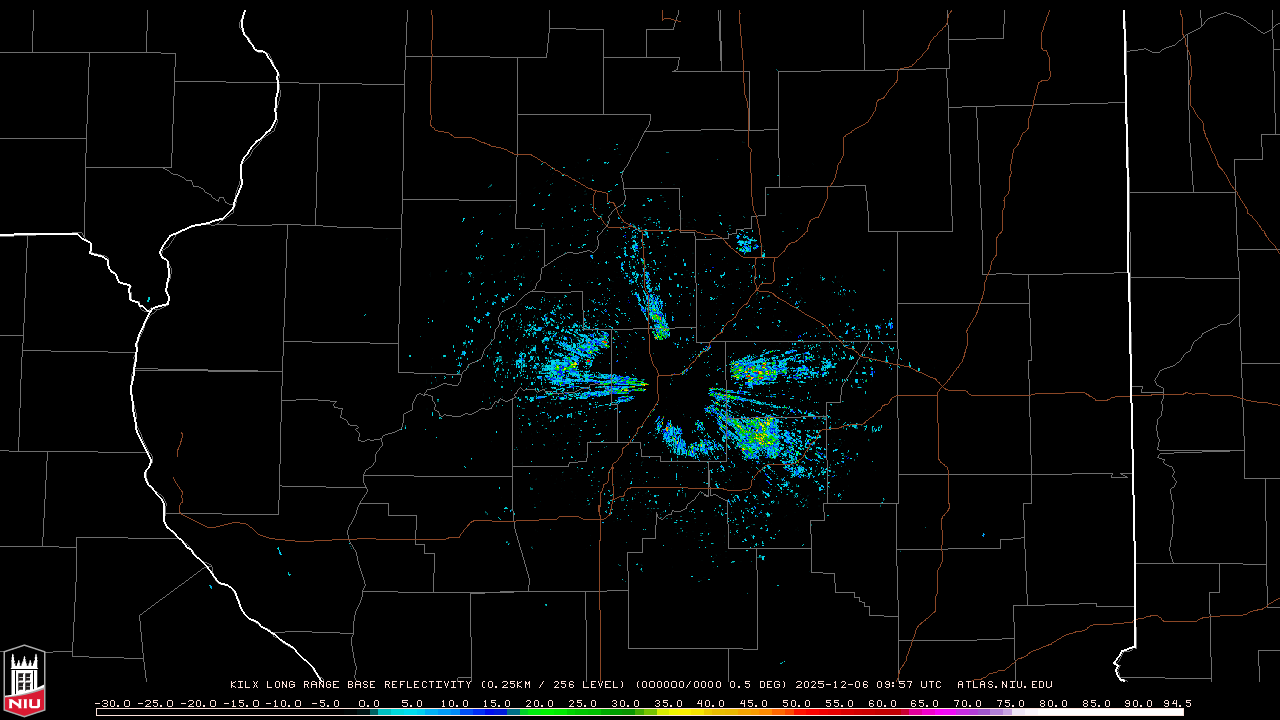Click the 80.0 scale label
The height and width of the screenshot is (720, 1280).
pos(1053,703)
